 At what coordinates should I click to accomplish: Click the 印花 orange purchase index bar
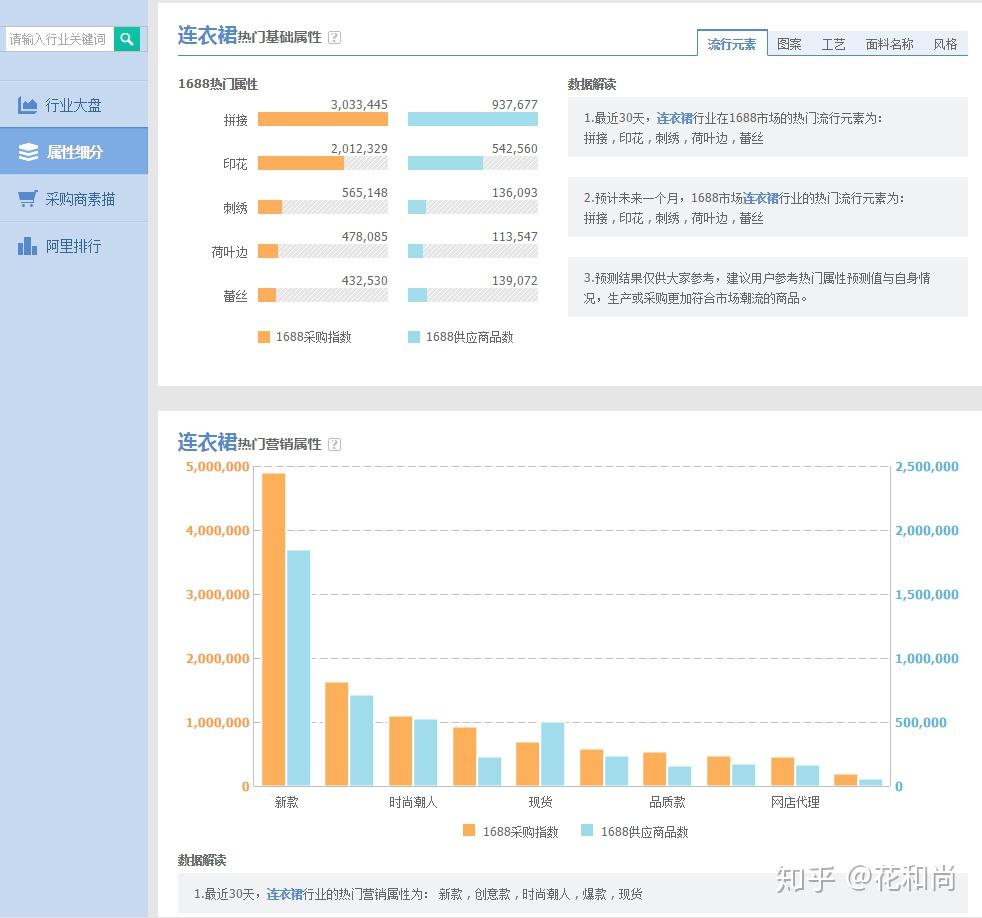click(301, 163)
